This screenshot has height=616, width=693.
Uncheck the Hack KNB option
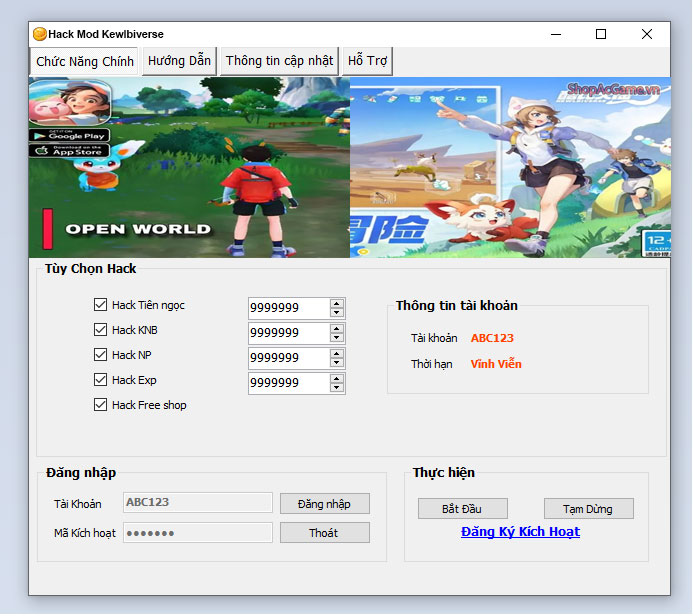(x=100, y=330)
